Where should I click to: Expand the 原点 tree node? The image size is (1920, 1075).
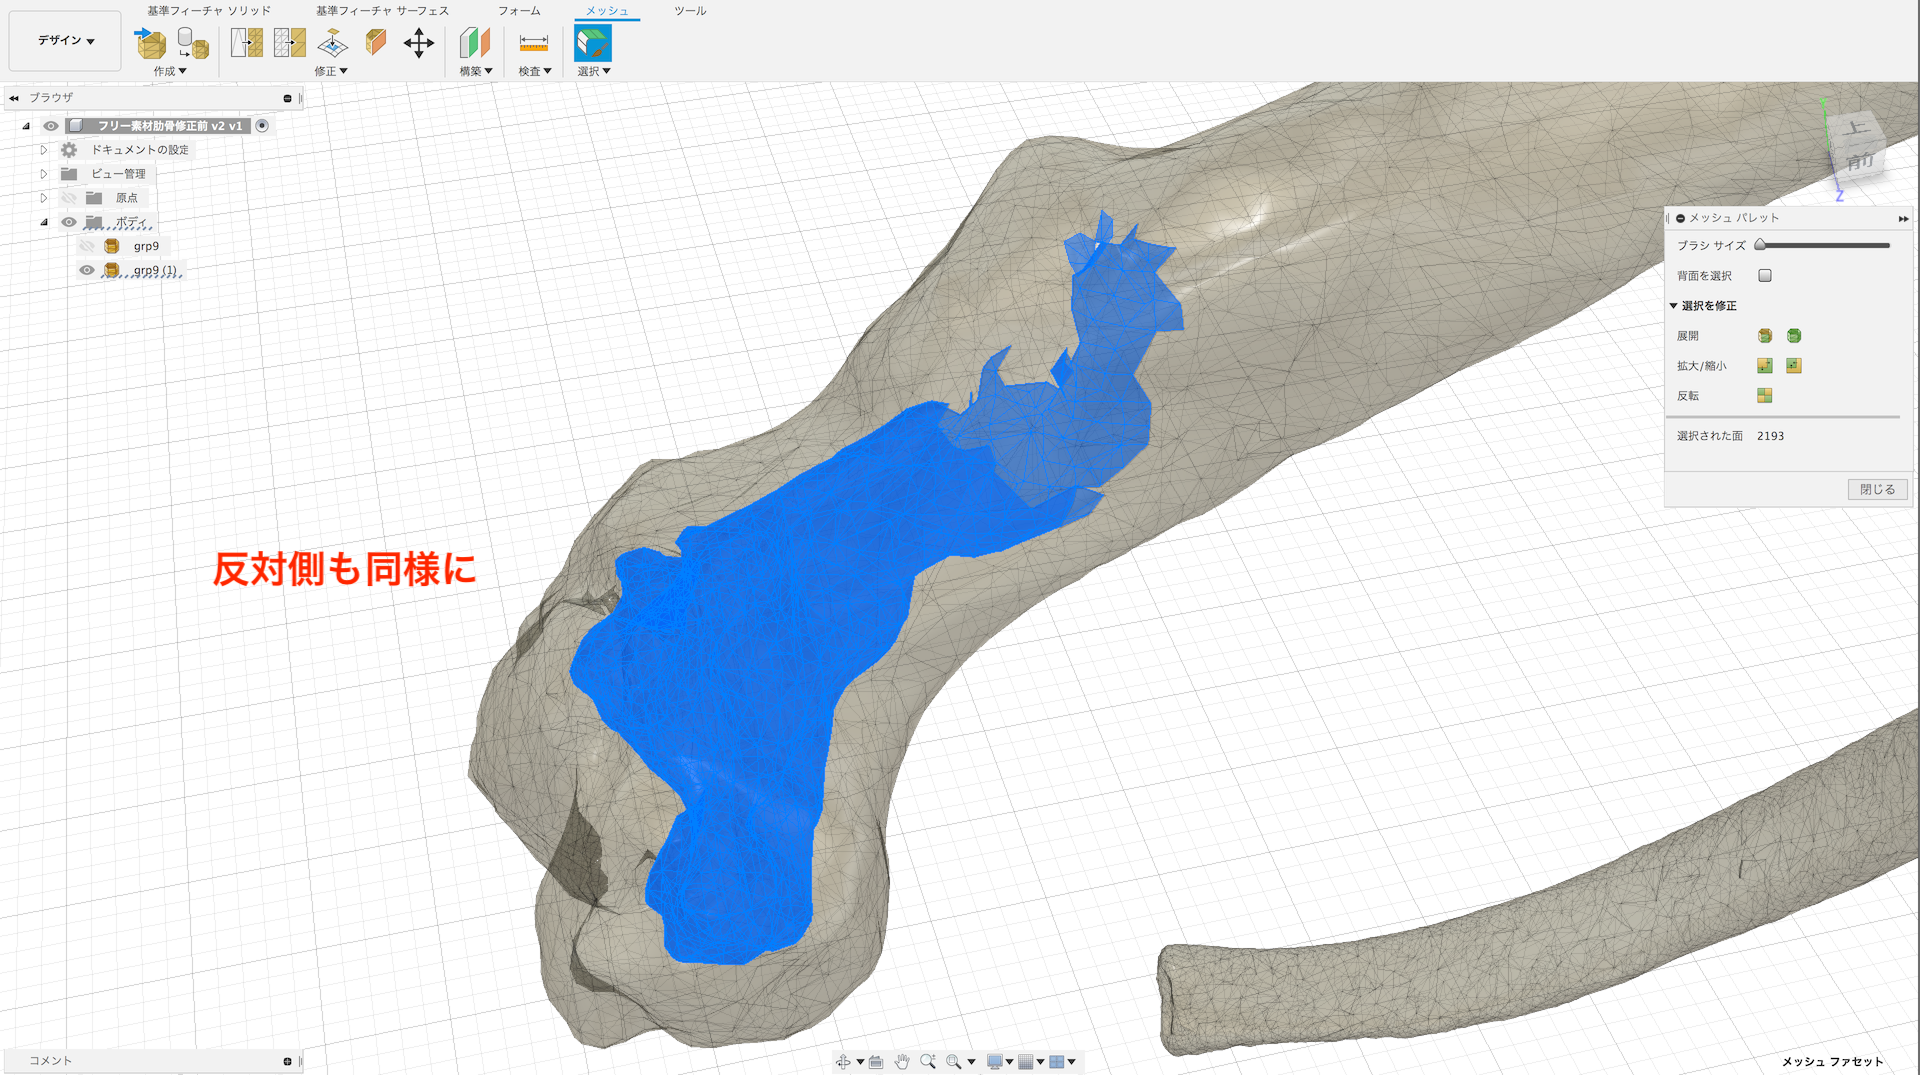pyautogui.click(x=44, y=198)
